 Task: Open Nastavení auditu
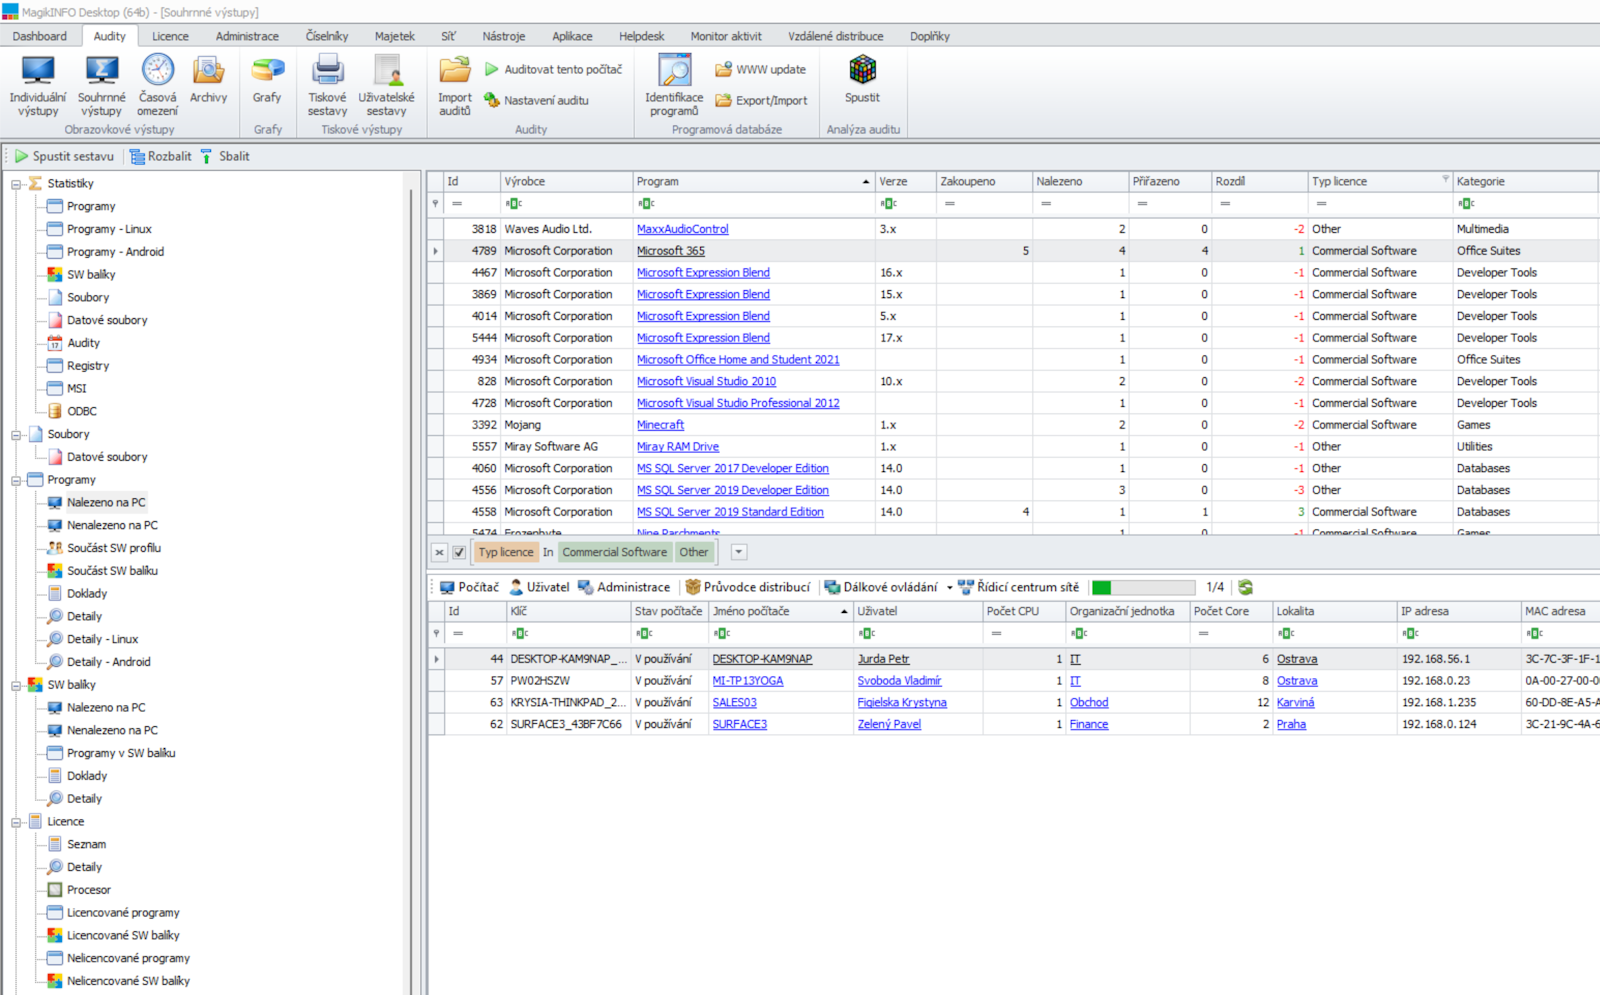pyautogui.click(x=536, y=100)
